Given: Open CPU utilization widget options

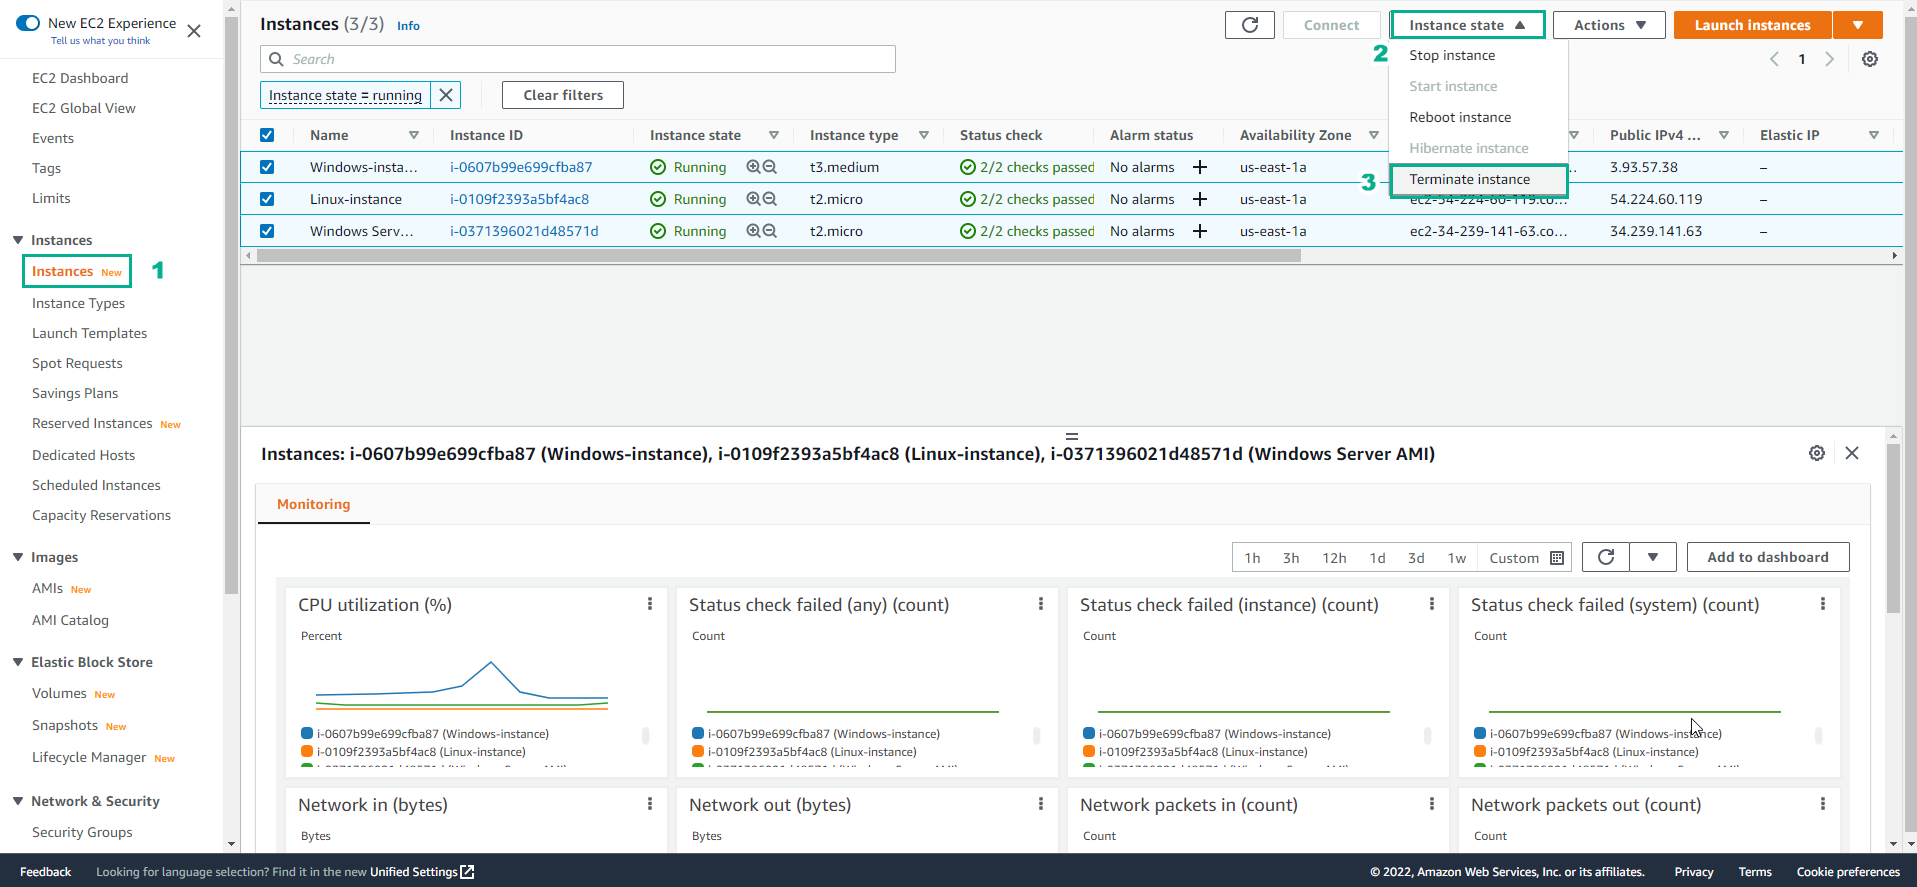Looking at the screenshot, I should click(650, 604).
